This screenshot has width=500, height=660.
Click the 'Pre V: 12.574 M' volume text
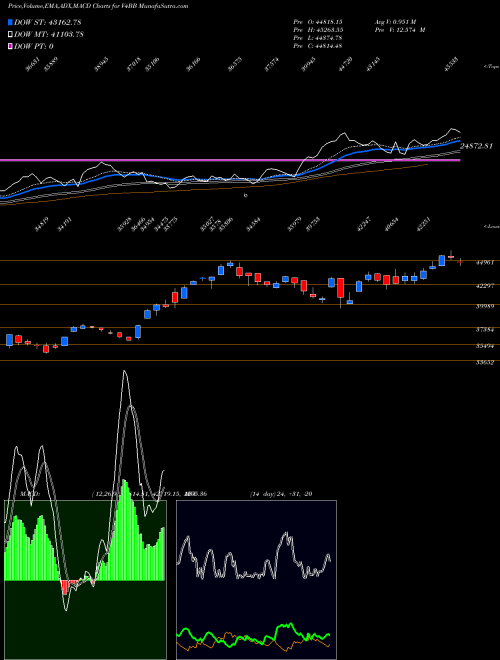(x=400, y=30)
